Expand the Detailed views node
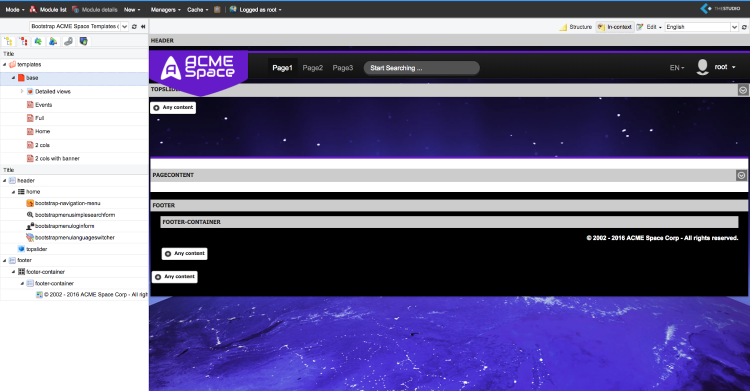750x391 pixels. click(22, 91)
